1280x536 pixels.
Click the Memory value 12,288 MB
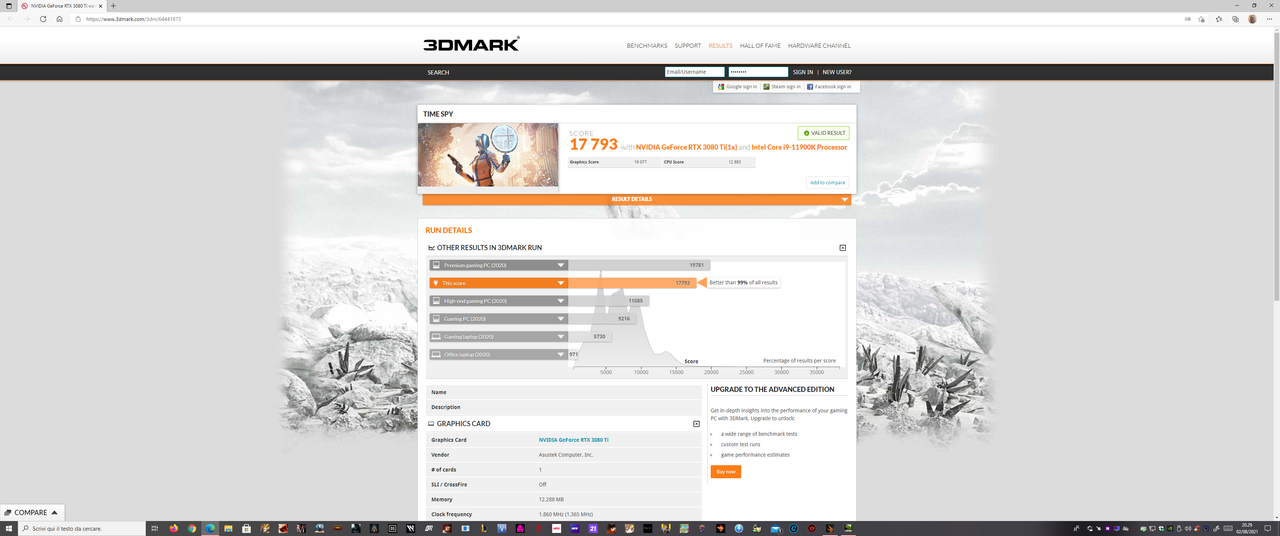tap(551, 499)
